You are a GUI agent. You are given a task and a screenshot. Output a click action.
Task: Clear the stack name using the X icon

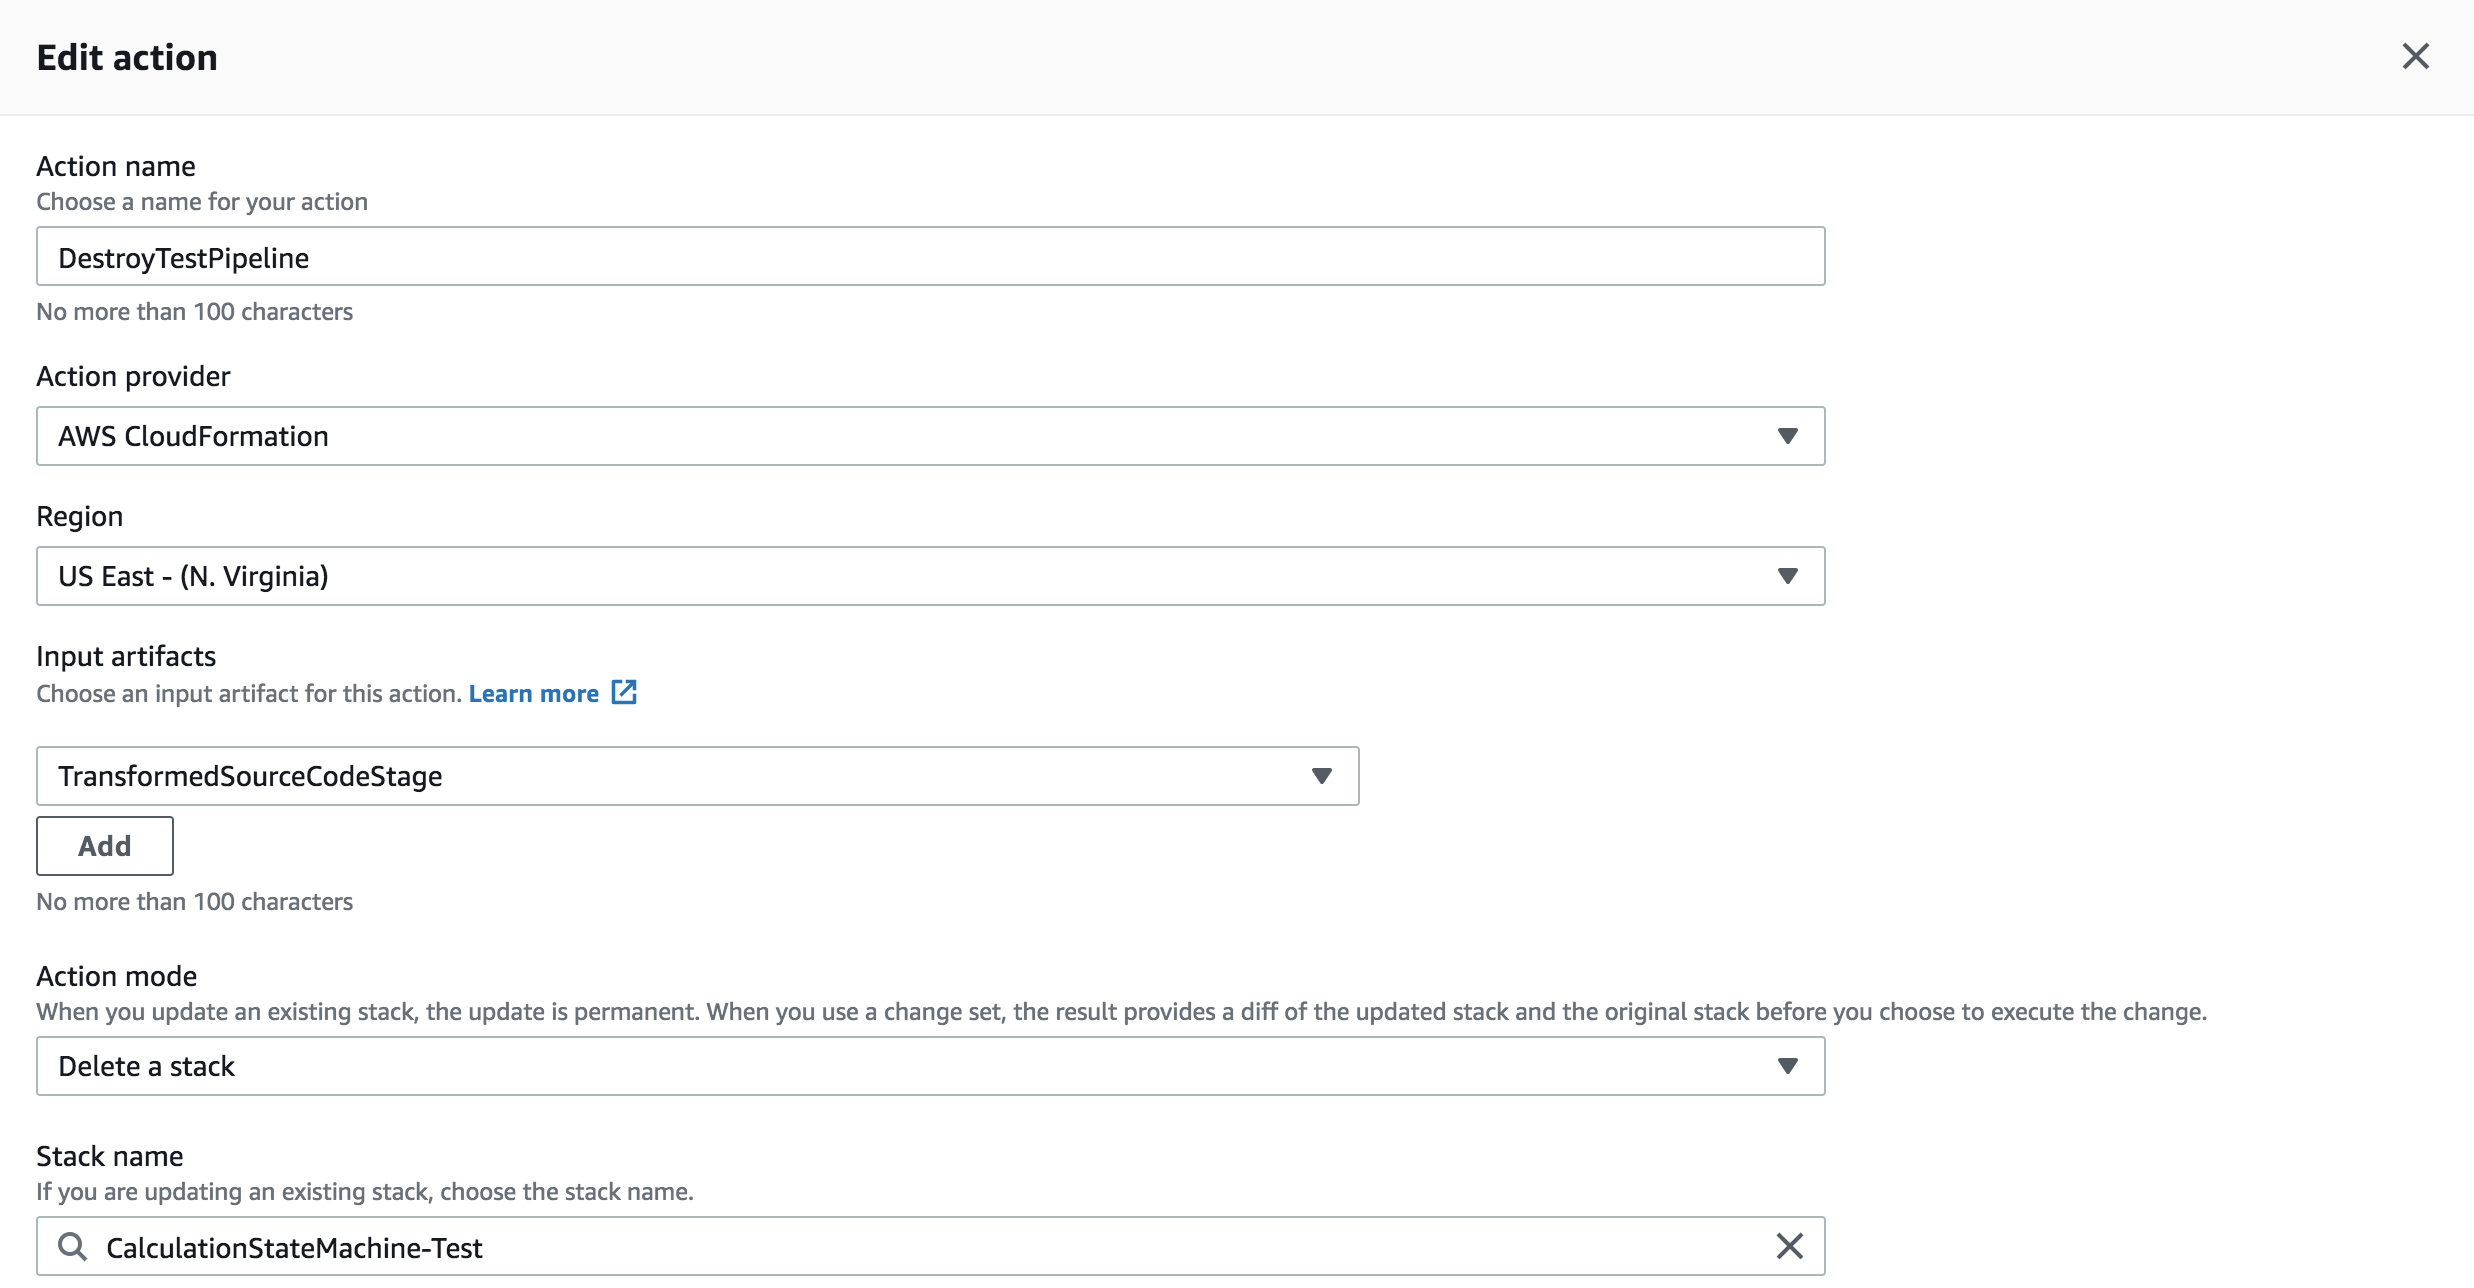1789,1246
